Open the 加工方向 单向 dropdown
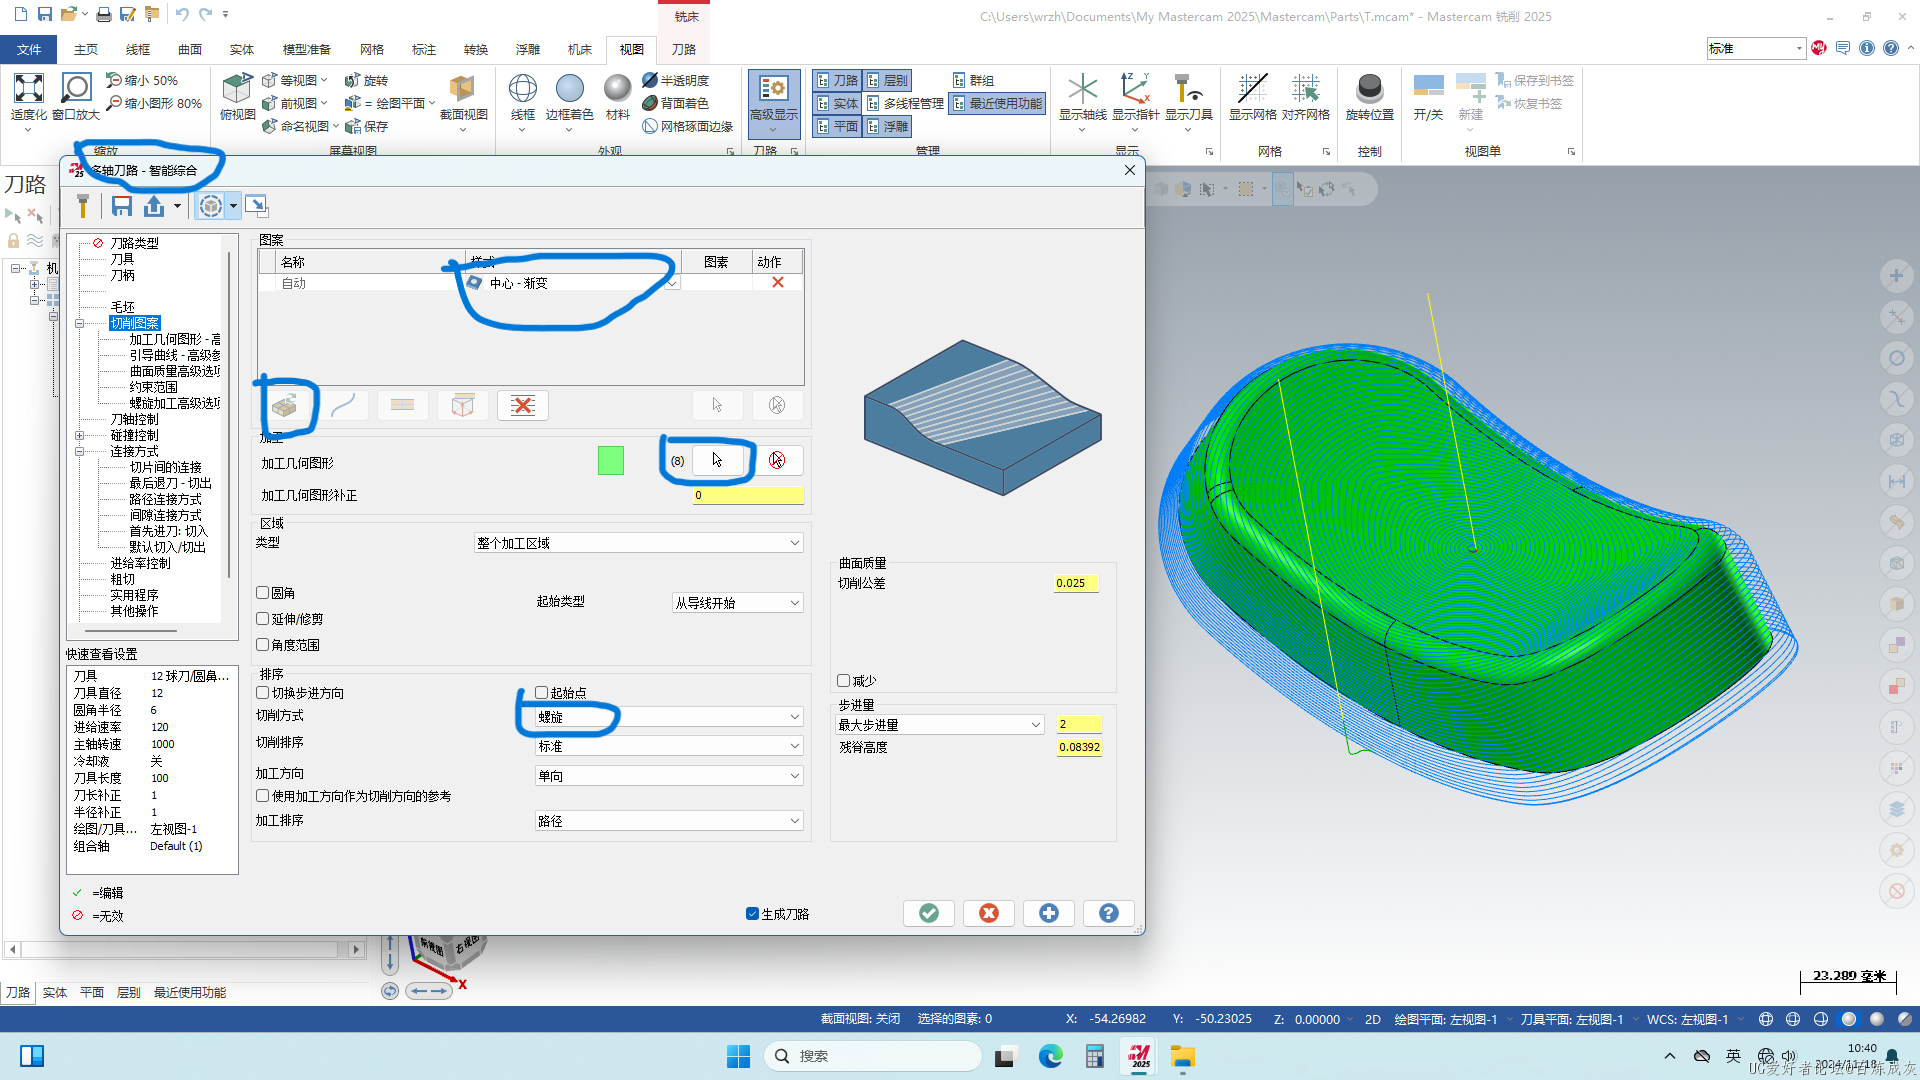This screenshot has height=1080, width=1920. (669, 776)
